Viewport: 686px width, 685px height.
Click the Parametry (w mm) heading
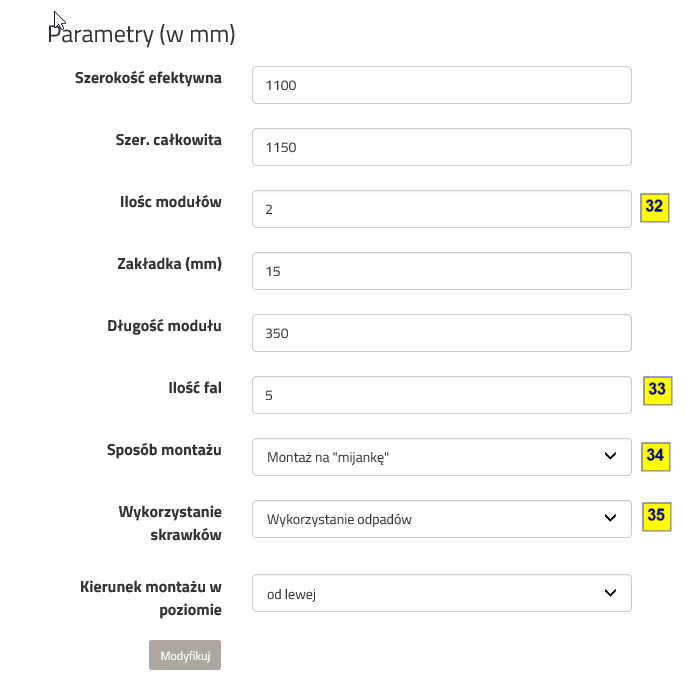coord(141,35)
